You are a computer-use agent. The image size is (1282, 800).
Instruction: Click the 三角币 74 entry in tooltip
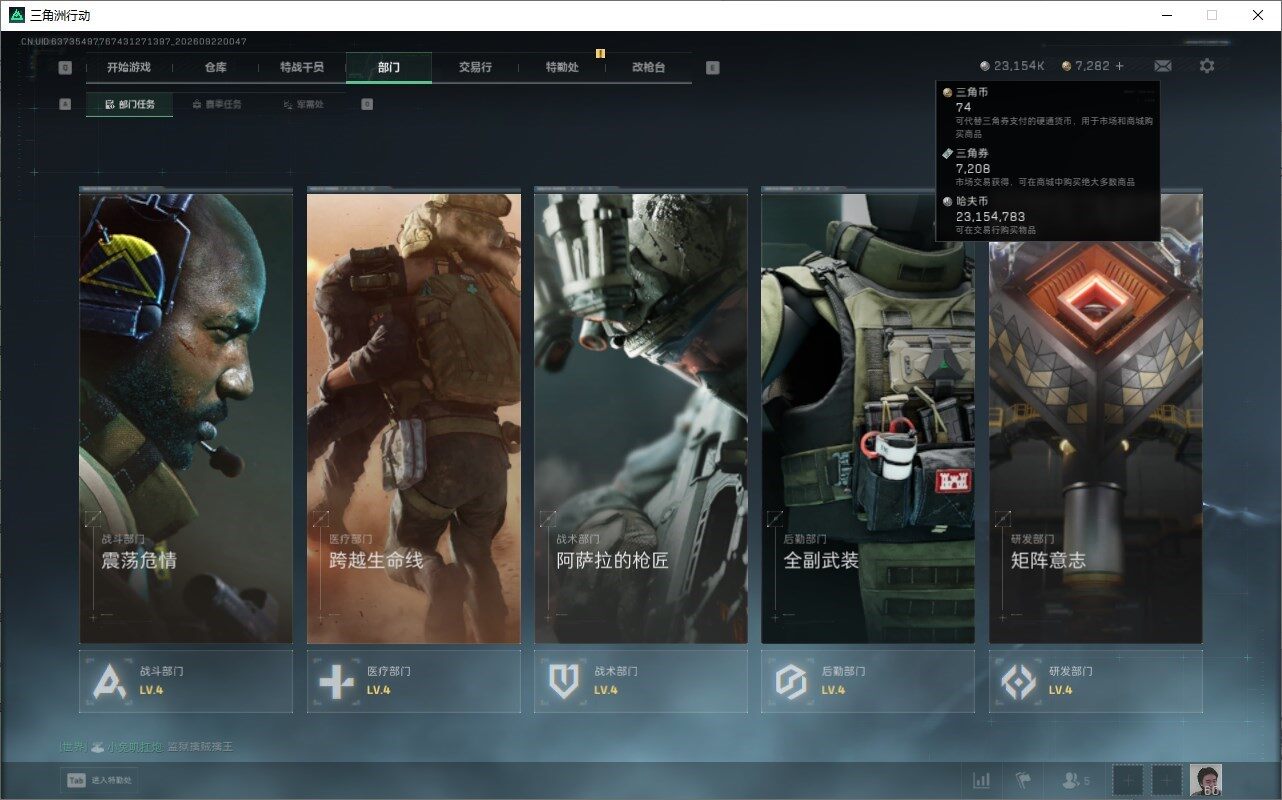point(1049,112)
